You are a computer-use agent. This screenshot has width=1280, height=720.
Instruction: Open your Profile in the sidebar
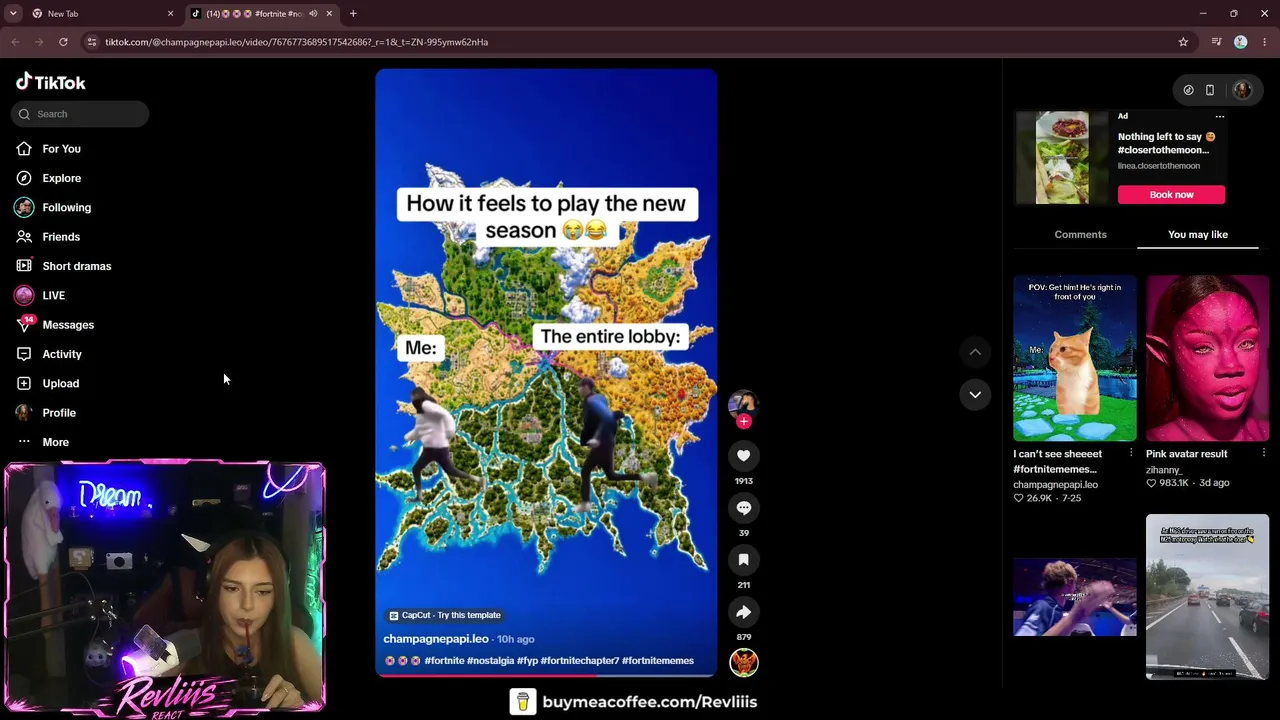pyautogui.click(x=59, y=413)
